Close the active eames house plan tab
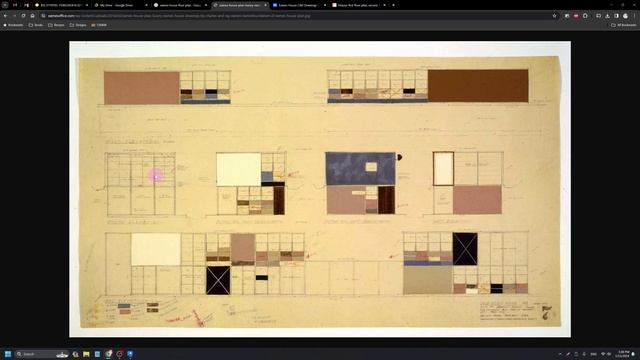 pos(265,5)
